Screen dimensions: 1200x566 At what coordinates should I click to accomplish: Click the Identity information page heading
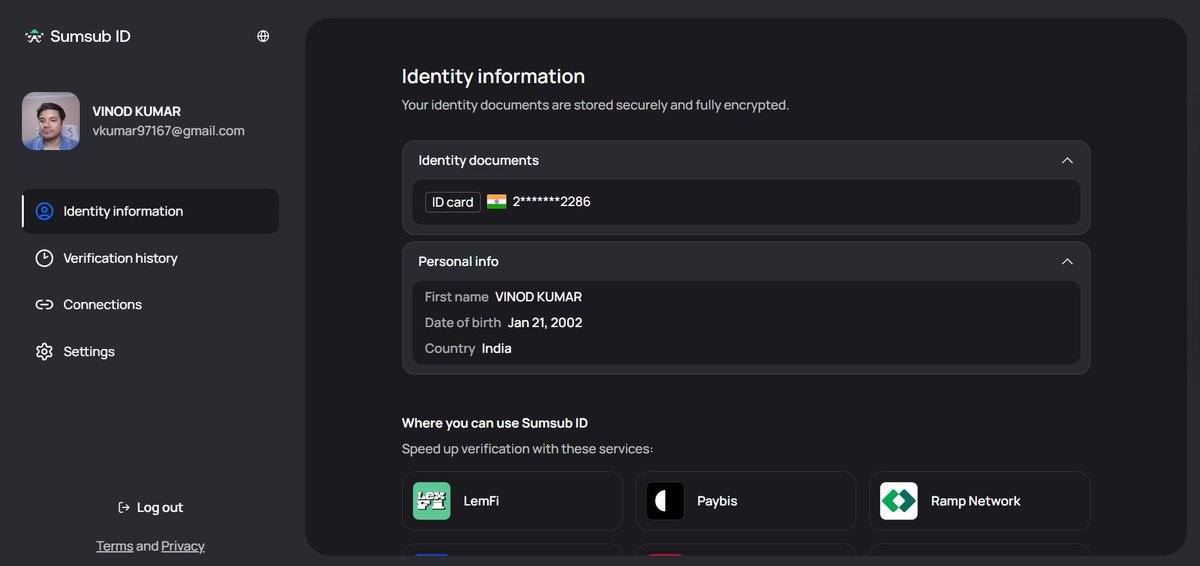(x=493, y=76)
